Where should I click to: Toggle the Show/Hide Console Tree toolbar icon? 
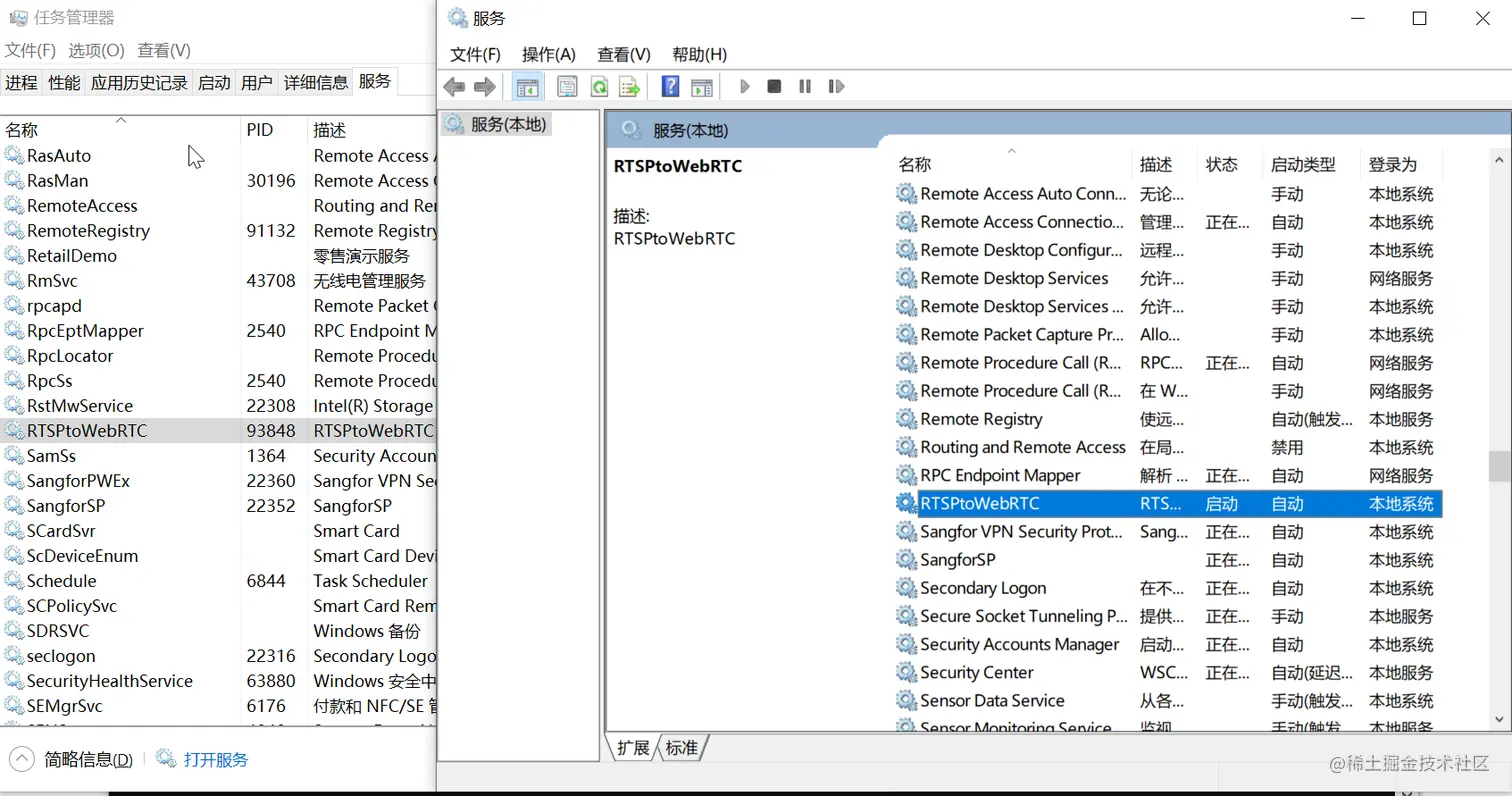(x=527, y=87)
